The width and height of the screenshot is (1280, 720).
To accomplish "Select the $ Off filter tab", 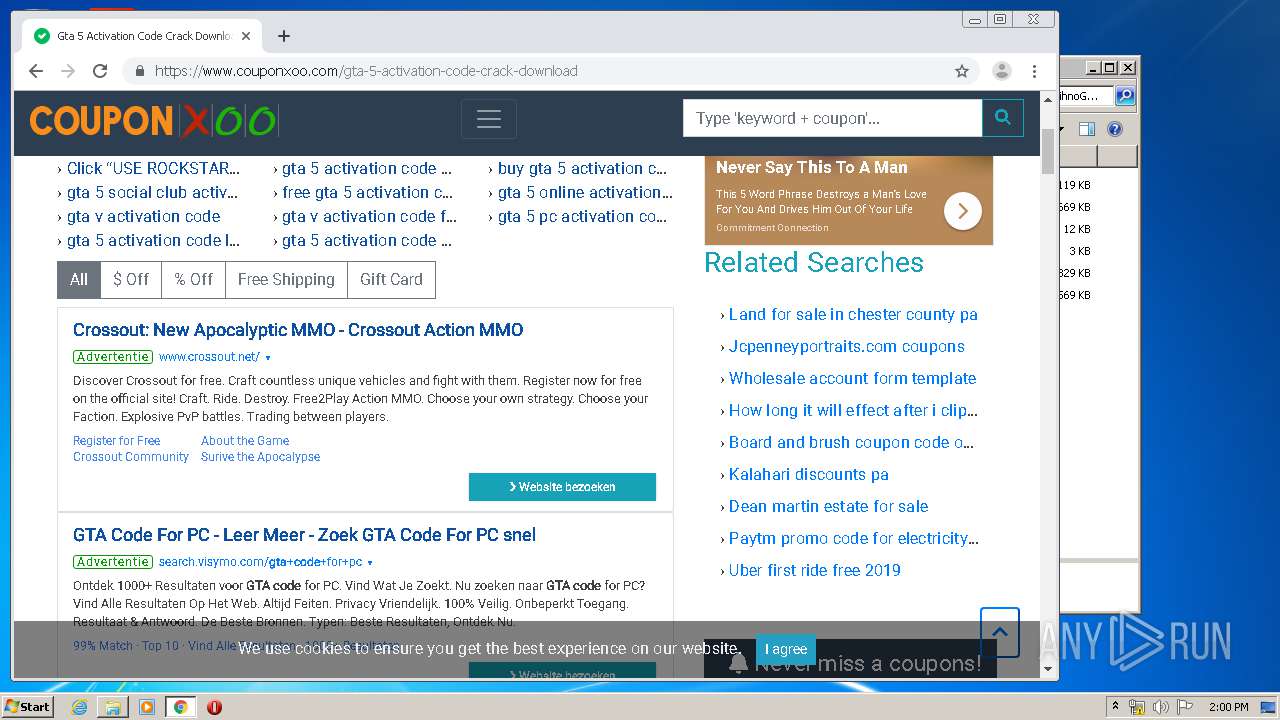I will (131, 280).
